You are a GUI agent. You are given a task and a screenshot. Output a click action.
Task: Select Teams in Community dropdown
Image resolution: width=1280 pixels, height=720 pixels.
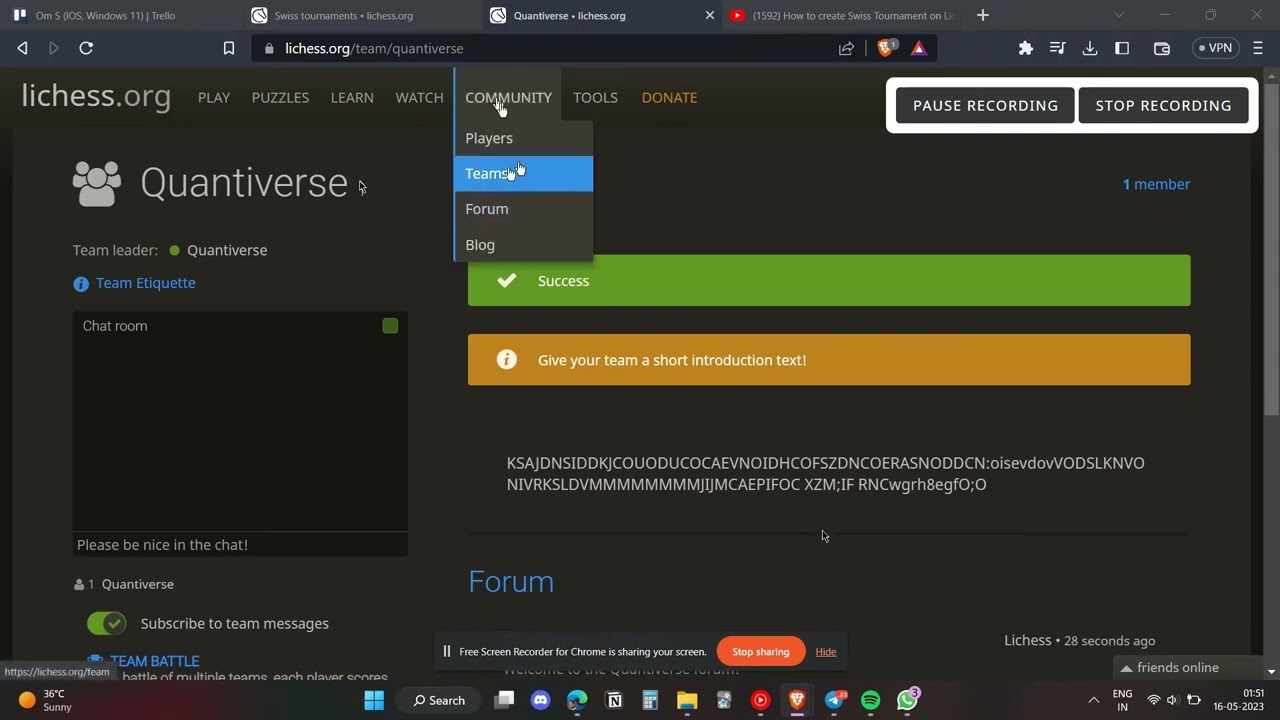click(x=524, y=173)
